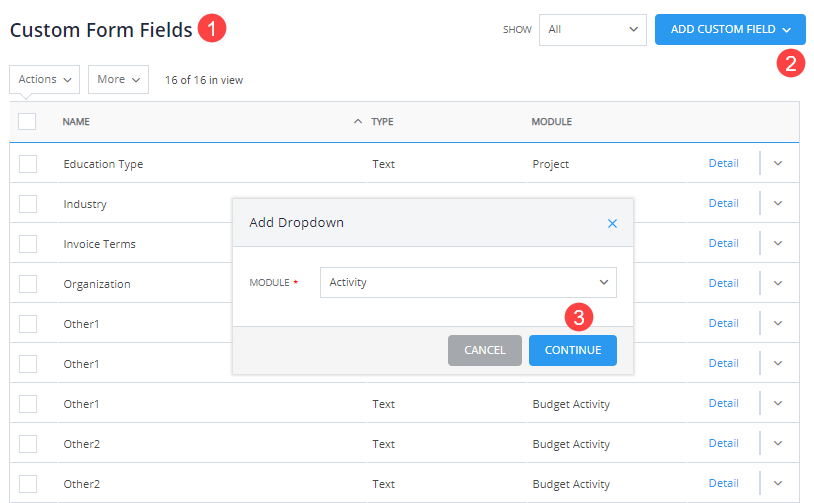Click the Organization field name

(97, 284)
